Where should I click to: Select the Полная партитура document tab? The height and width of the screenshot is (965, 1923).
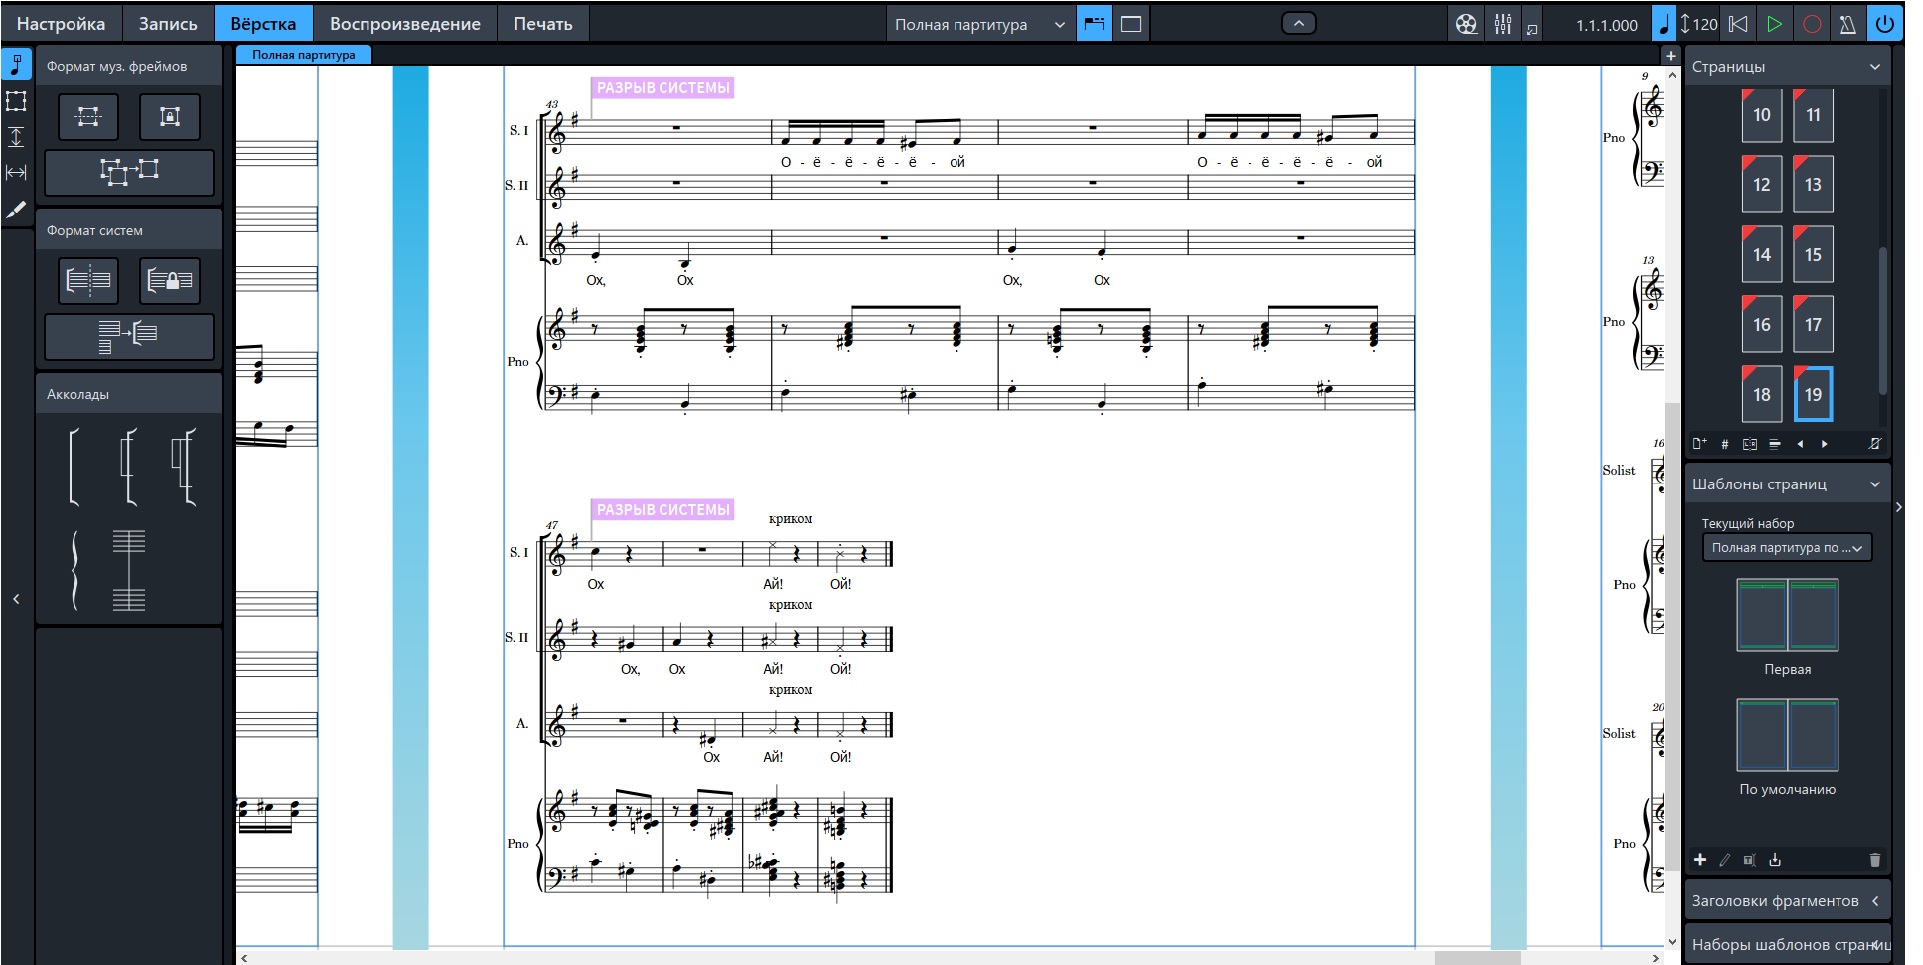[x=303, y=55]
